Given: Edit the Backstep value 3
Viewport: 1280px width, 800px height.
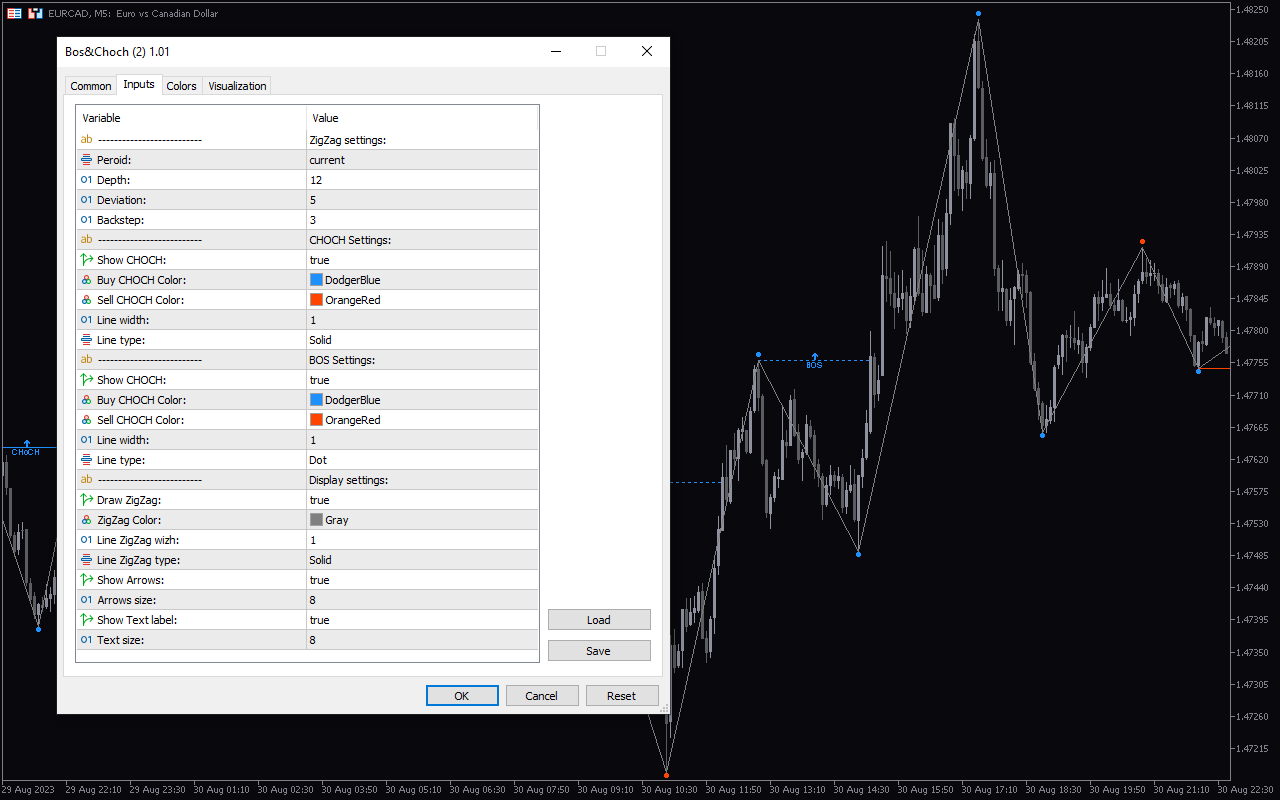Looking at the screenshot, I should click(x=422, y=220).
